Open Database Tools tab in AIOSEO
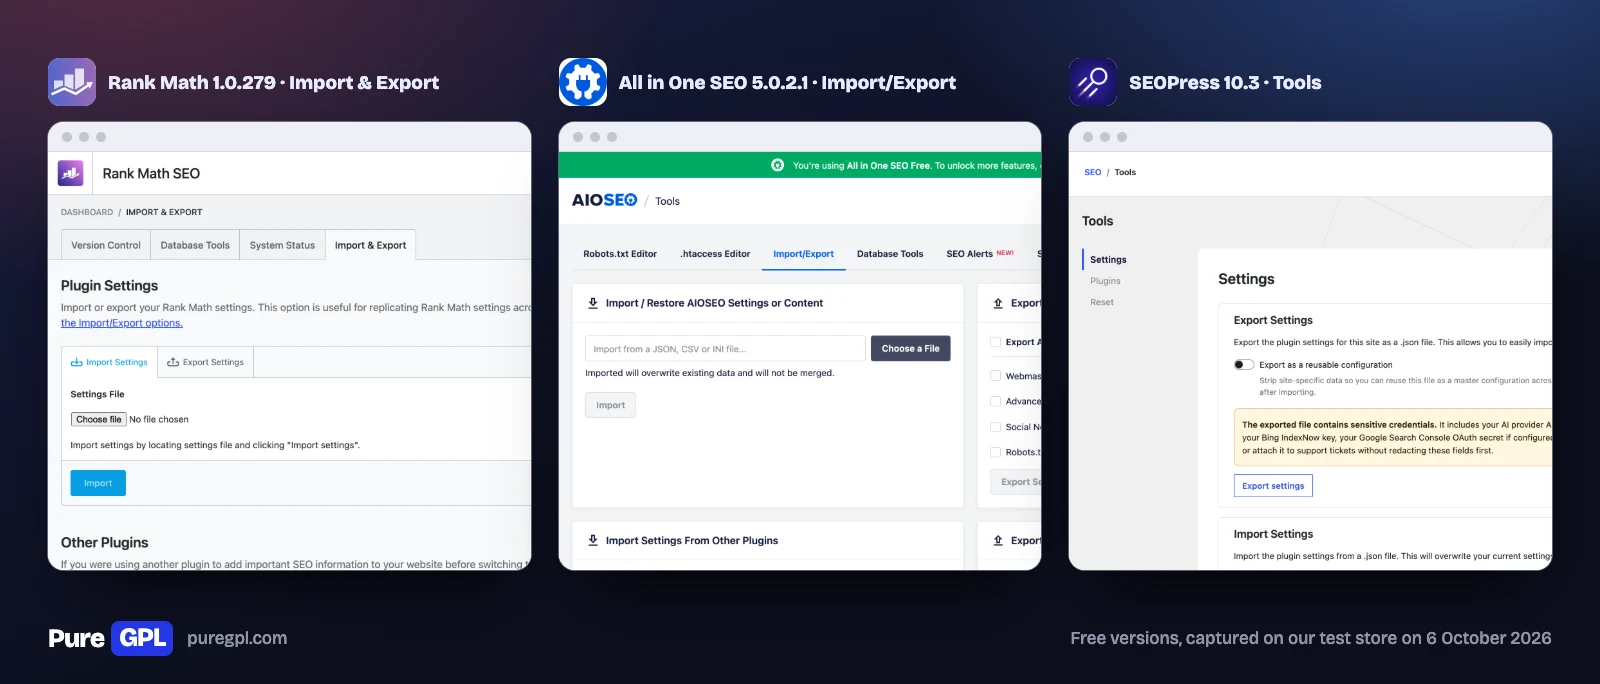The image size is (1600, 684). [890, 254]
